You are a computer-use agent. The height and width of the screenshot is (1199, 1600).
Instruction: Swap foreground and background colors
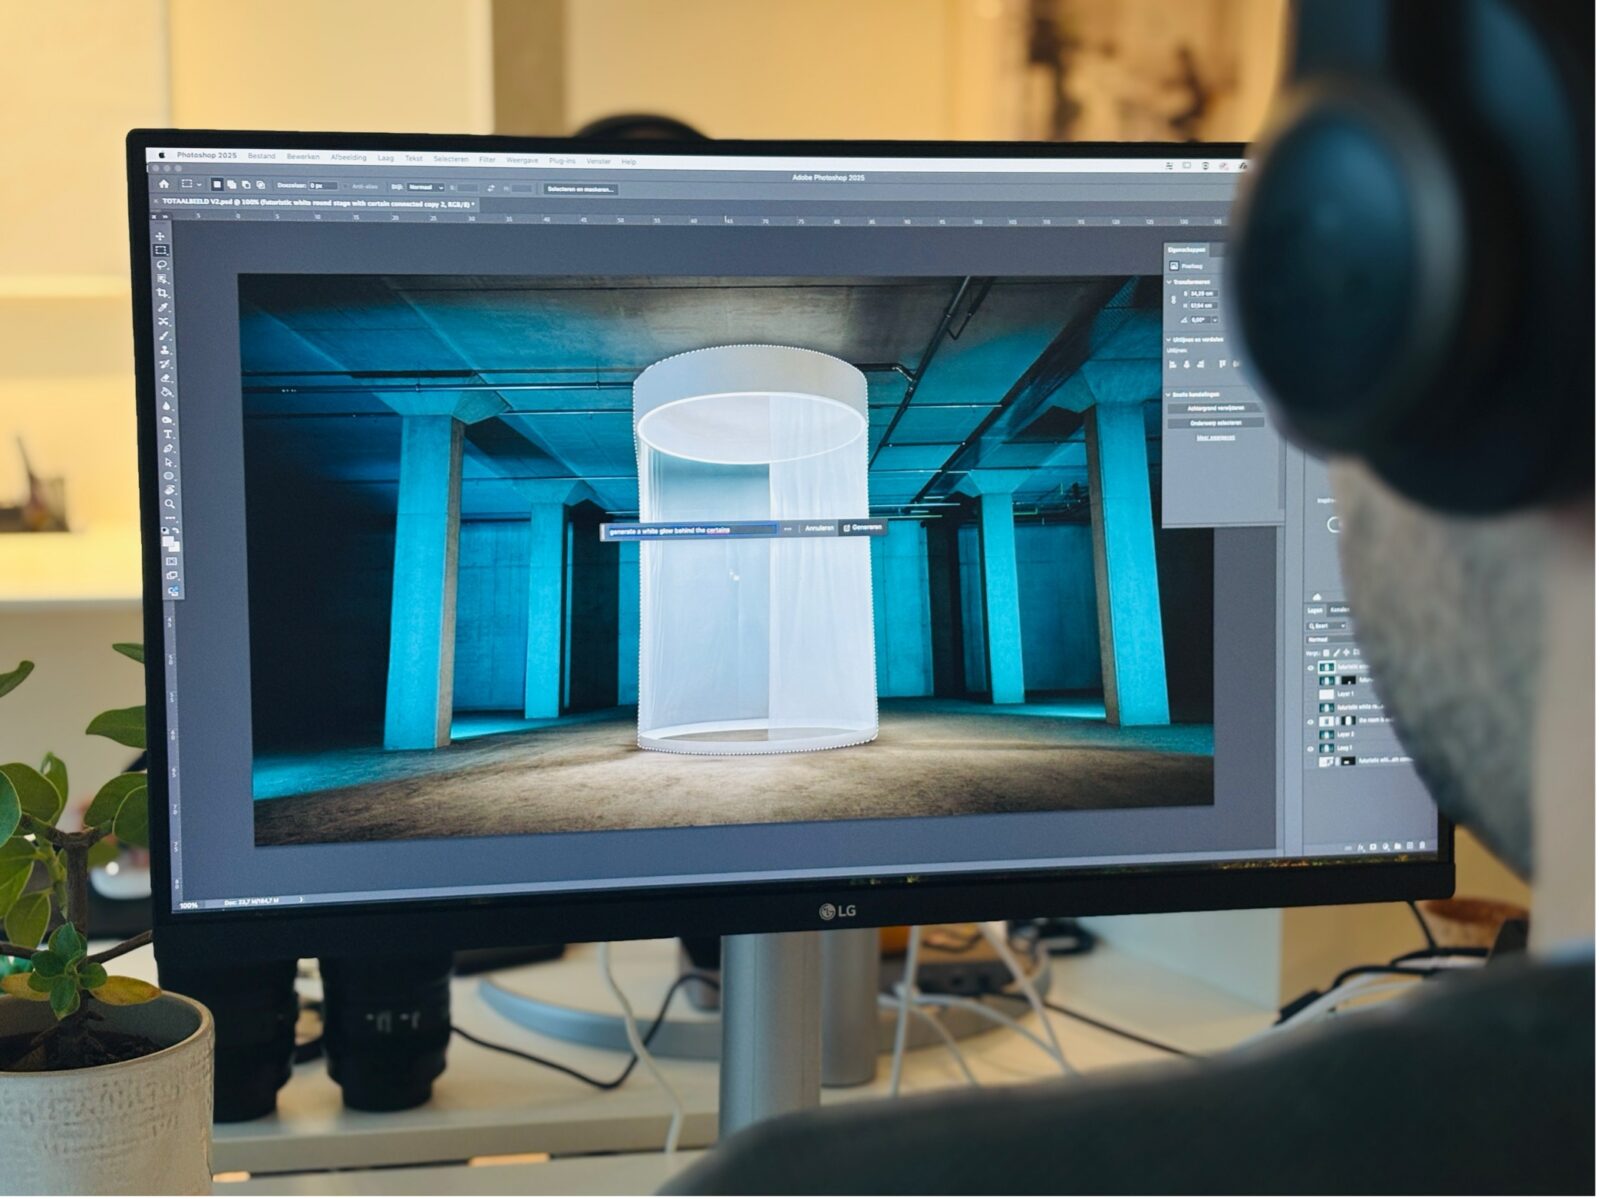click(177, 530)
